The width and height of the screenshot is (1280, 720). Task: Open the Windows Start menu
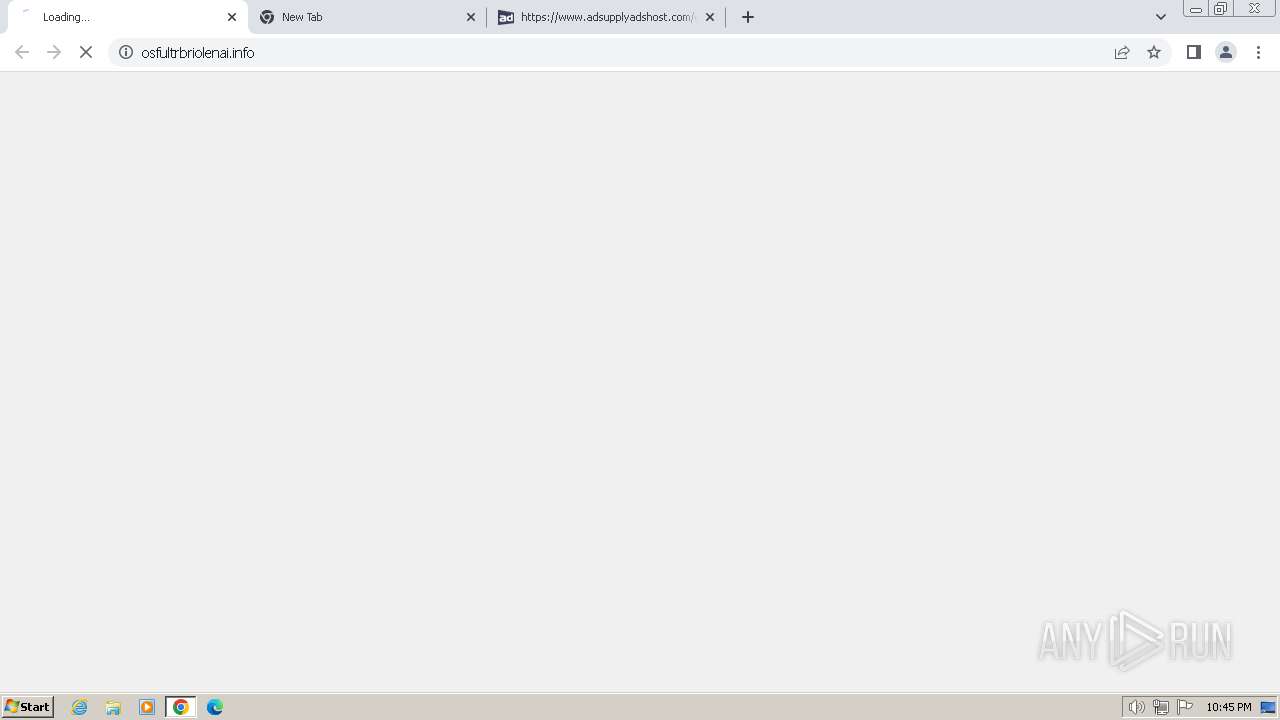(28, 707)
